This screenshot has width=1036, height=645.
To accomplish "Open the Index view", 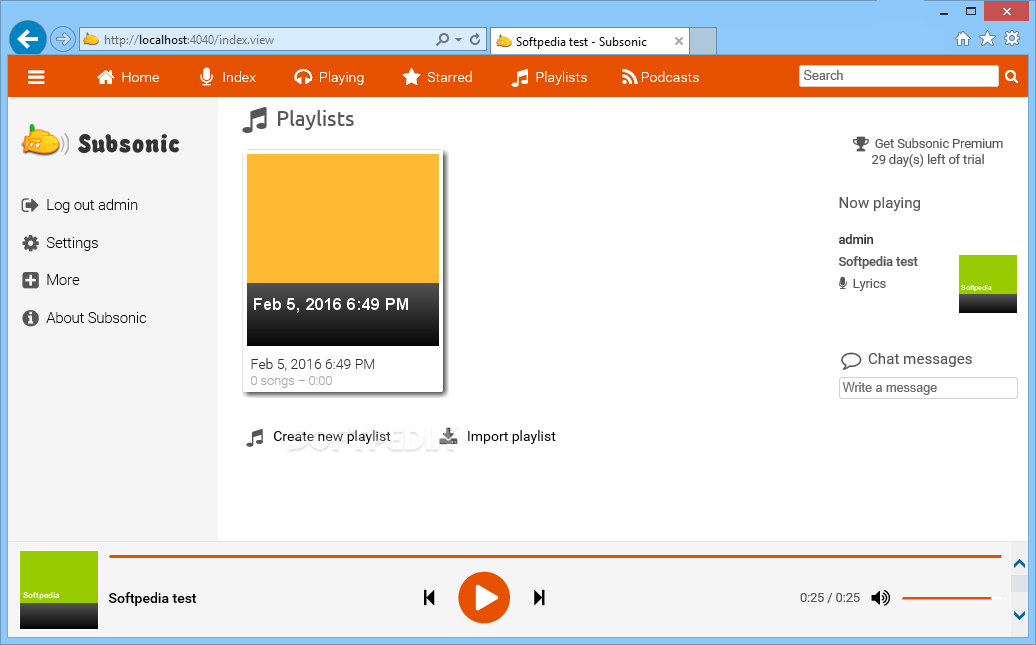I will point(227,77).
